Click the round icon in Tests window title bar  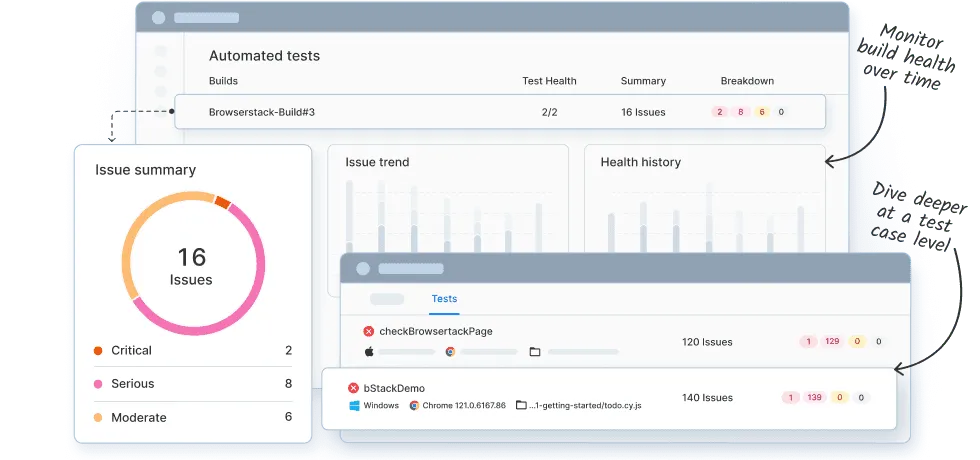[x=363, y=269]
